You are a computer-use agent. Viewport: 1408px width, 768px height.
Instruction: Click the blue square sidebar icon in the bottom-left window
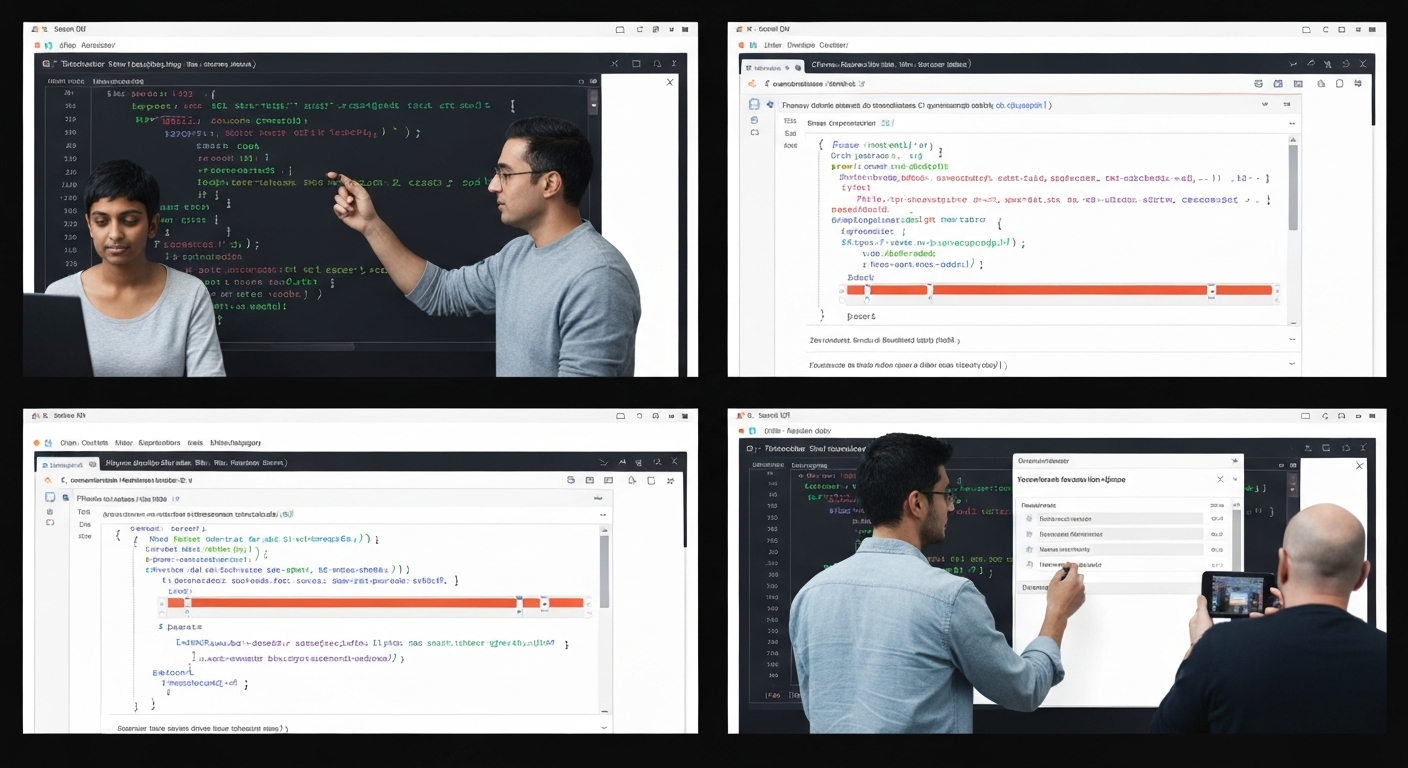click(x=50, y=497)
